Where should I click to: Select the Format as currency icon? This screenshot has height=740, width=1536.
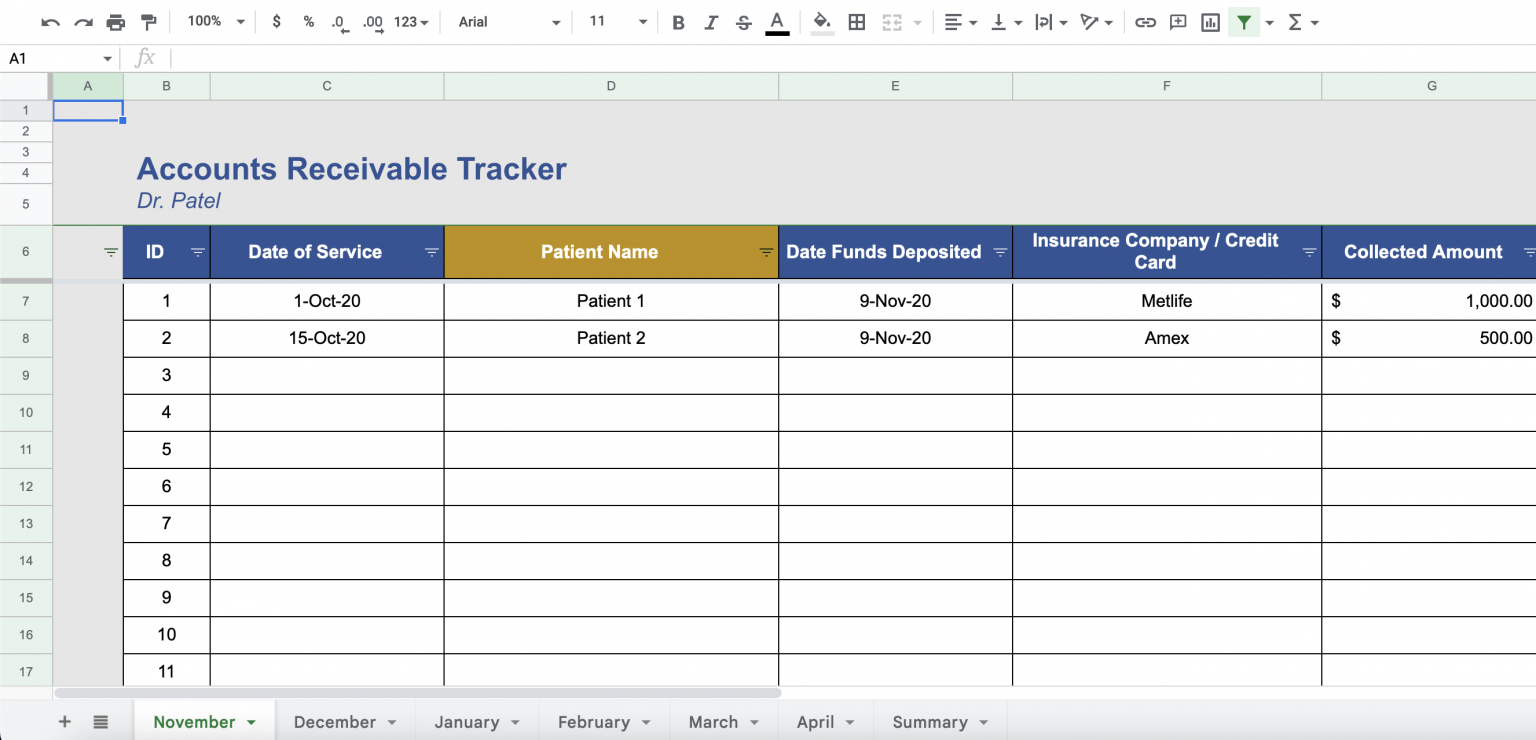[x=277, y=21]
